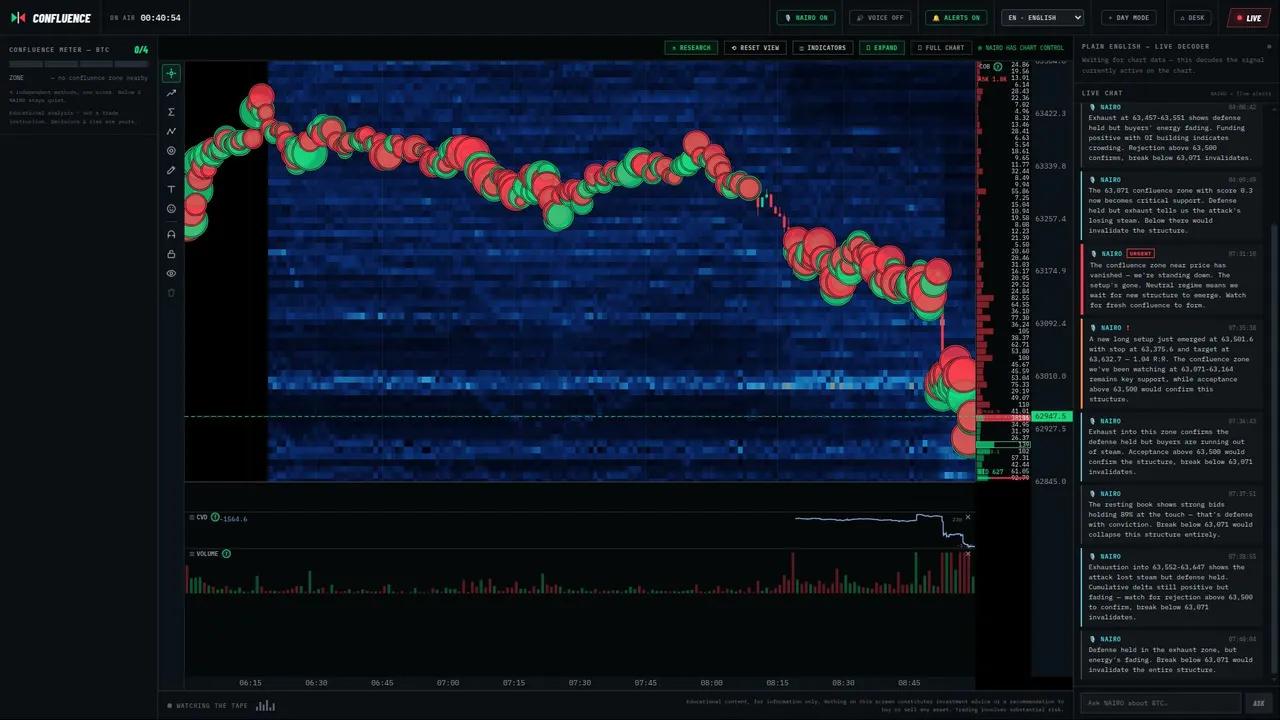Click the grip icon left of CVD
This screenshot has width=1280, height=720.
(x=191, y=517)
